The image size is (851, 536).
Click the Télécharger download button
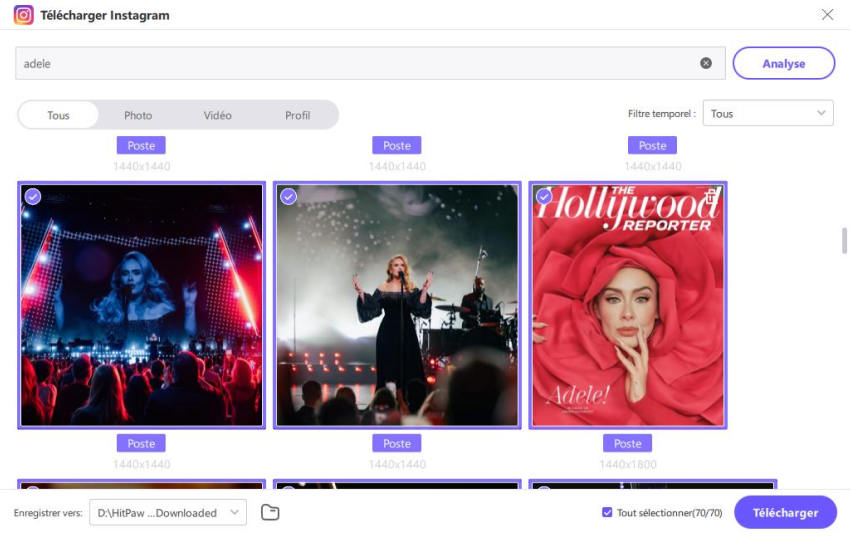click(x=785, y=512)
